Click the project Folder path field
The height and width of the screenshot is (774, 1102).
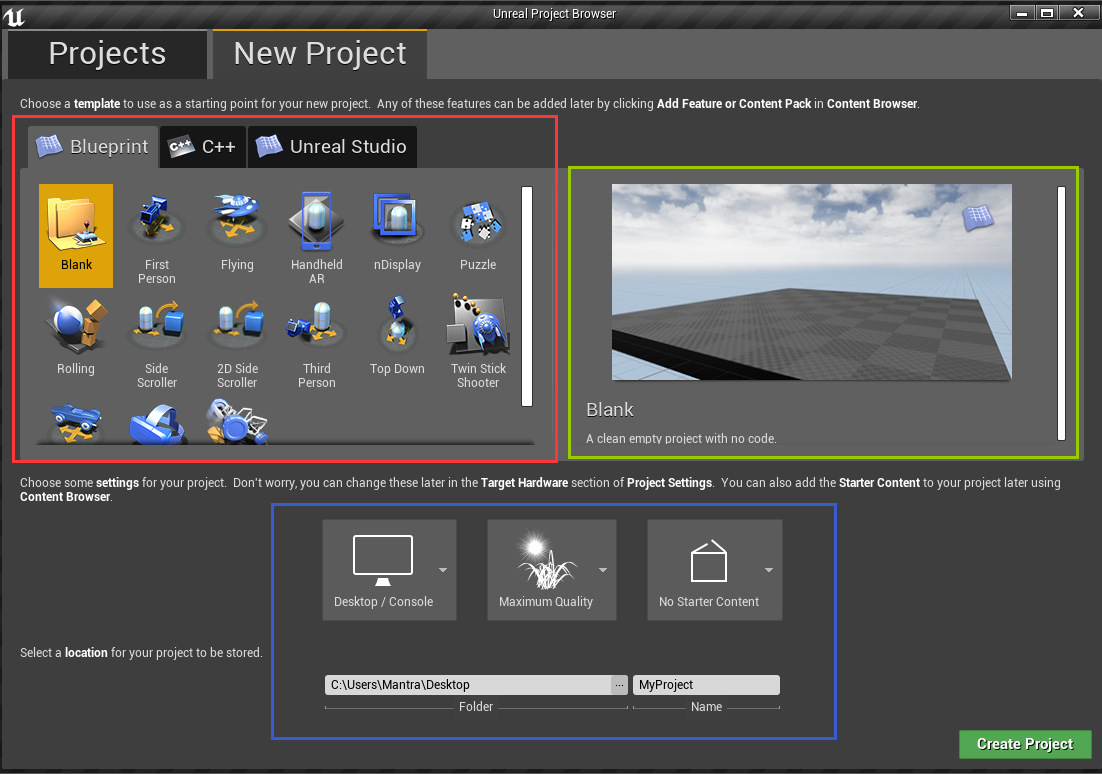point(468,685)
